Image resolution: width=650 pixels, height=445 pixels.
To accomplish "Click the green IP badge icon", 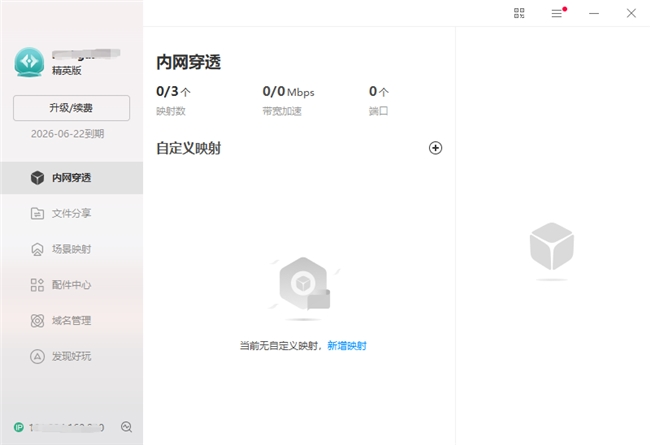I will pyautogui.click(x=19, y=427).
